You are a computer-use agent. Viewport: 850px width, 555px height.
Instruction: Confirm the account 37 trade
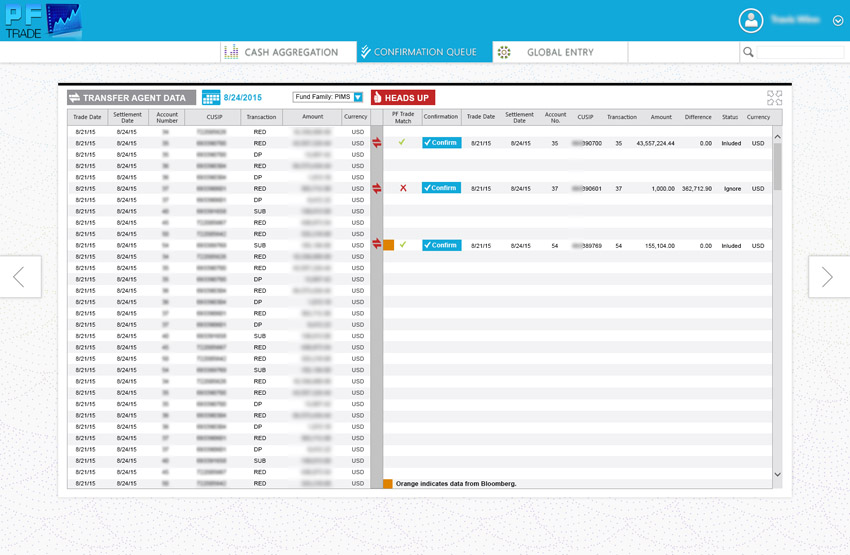[441, 188]
